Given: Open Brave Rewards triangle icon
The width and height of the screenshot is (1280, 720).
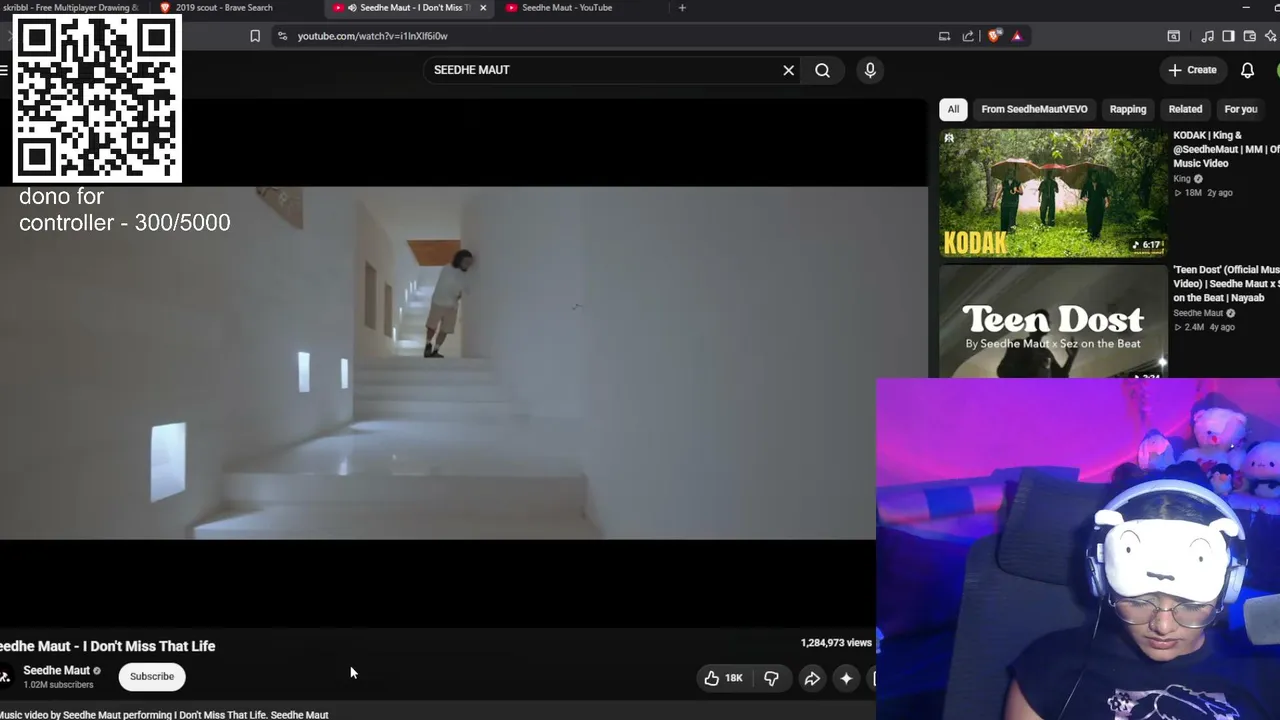Looking at the screenshot, I should pos(1017,36).
